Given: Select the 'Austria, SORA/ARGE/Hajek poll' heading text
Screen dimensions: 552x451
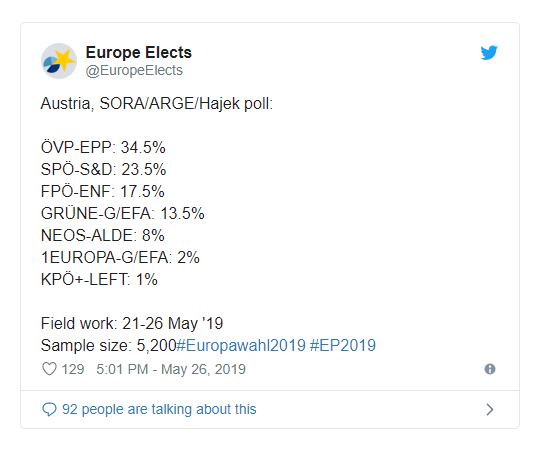Looking at the screenshot, I should click(157, 104).
